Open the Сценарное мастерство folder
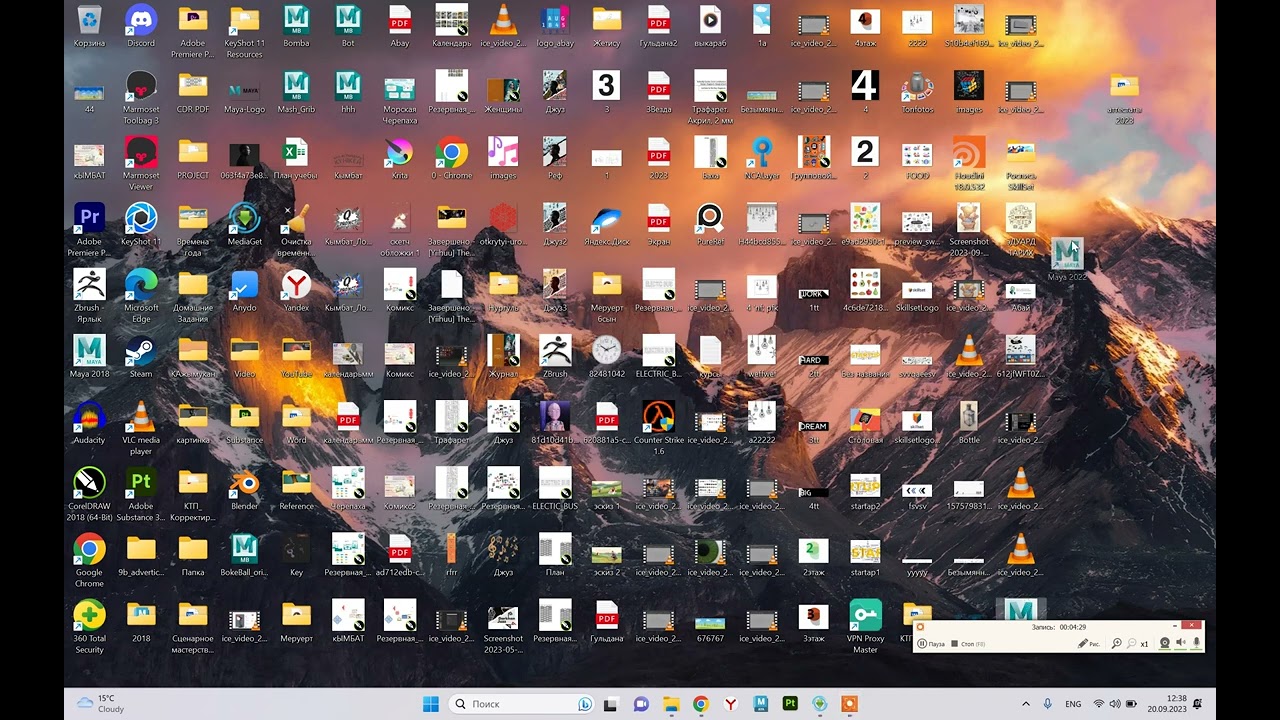1280x720 pixels. (x=193, y=627)
